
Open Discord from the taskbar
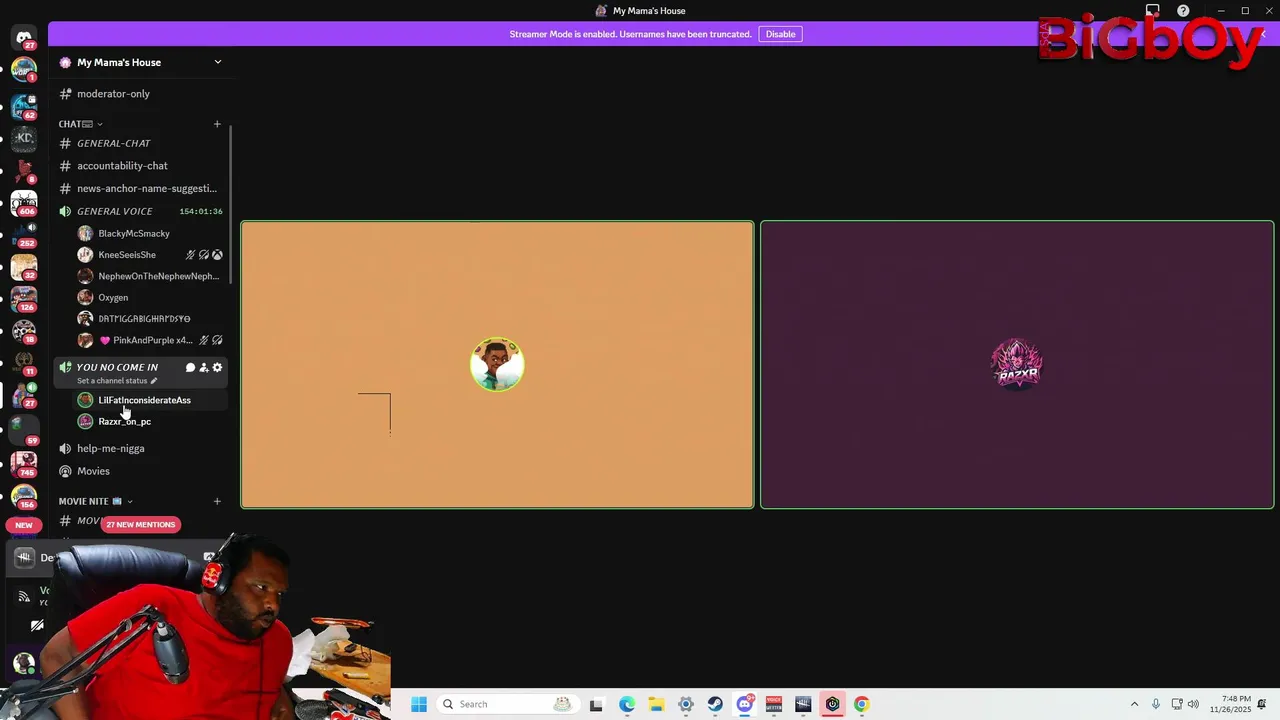click(x=745, y=704)
